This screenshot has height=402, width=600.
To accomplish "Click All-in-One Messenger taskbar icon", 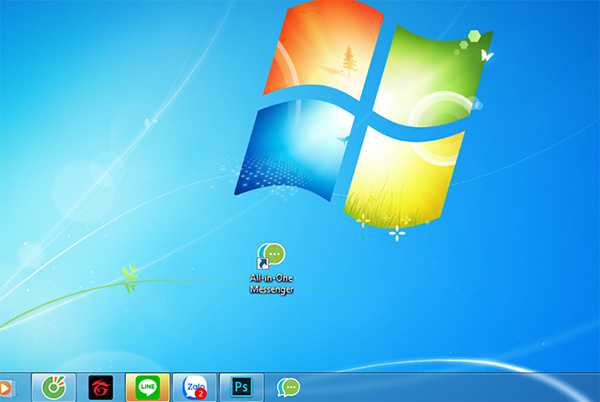I will [289, 386].
